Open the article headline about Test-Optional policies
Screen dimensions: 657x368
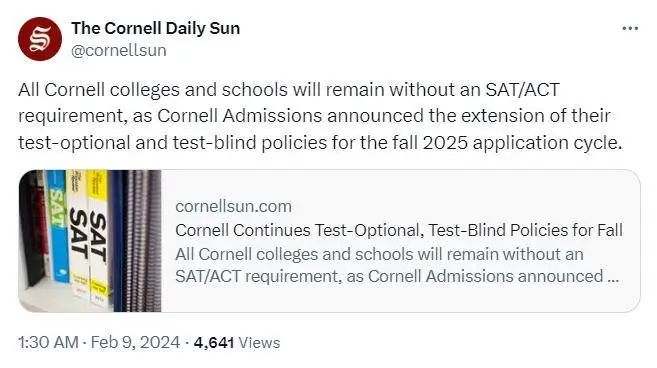(399, 230)
